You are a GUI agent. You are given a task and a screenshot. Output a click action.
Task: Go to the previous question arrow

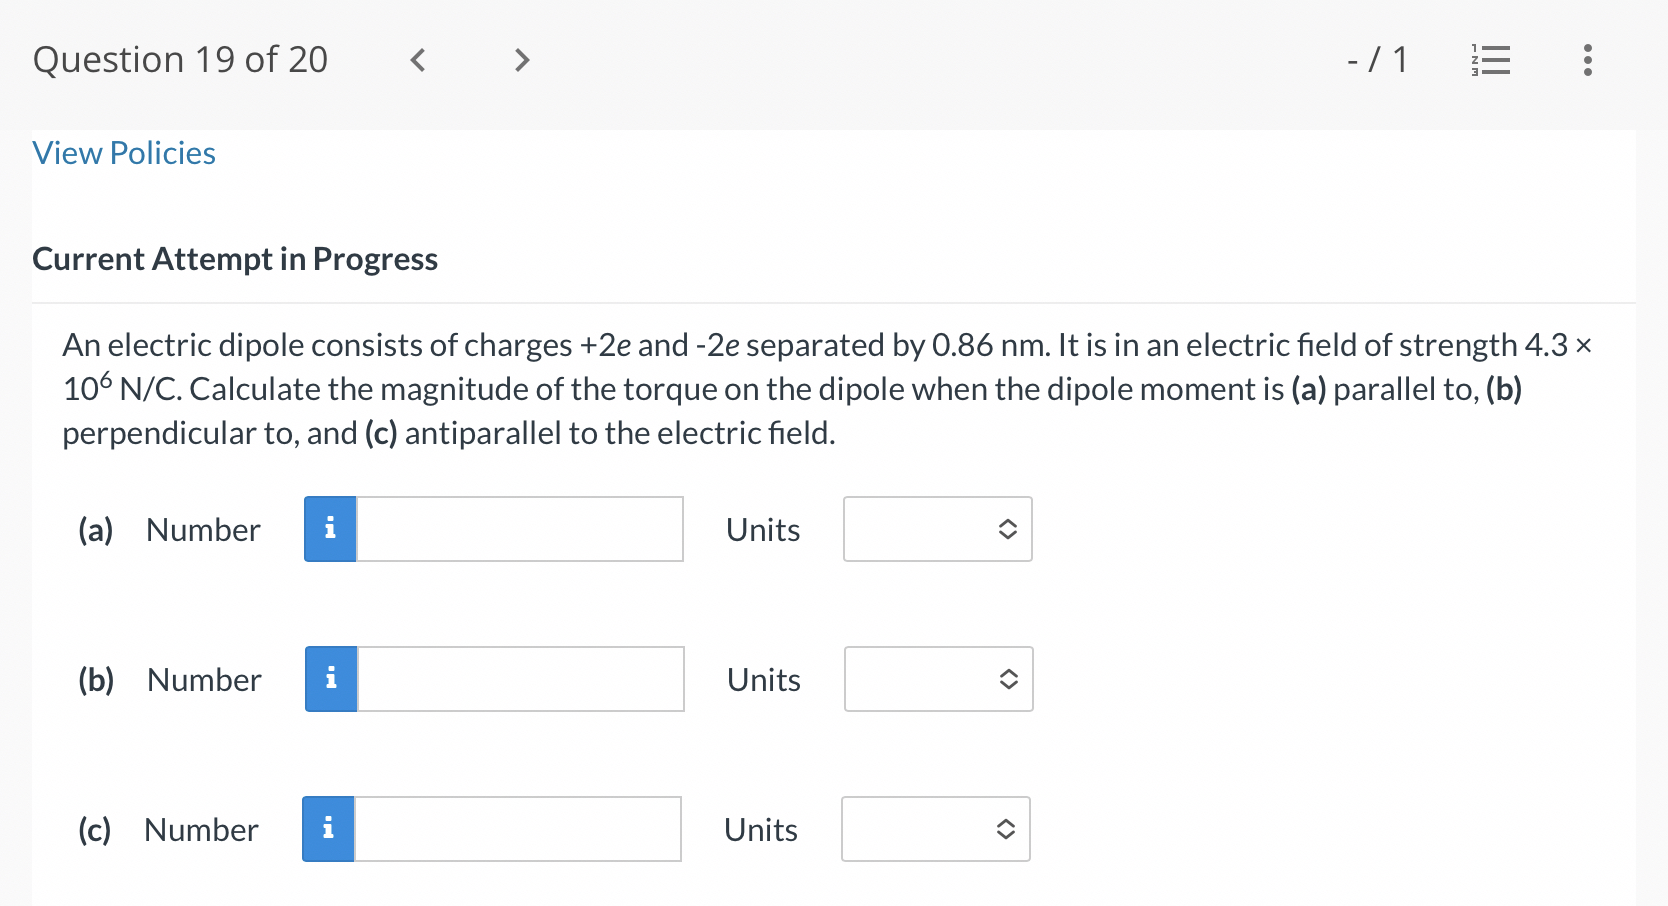tap(418, 61)
